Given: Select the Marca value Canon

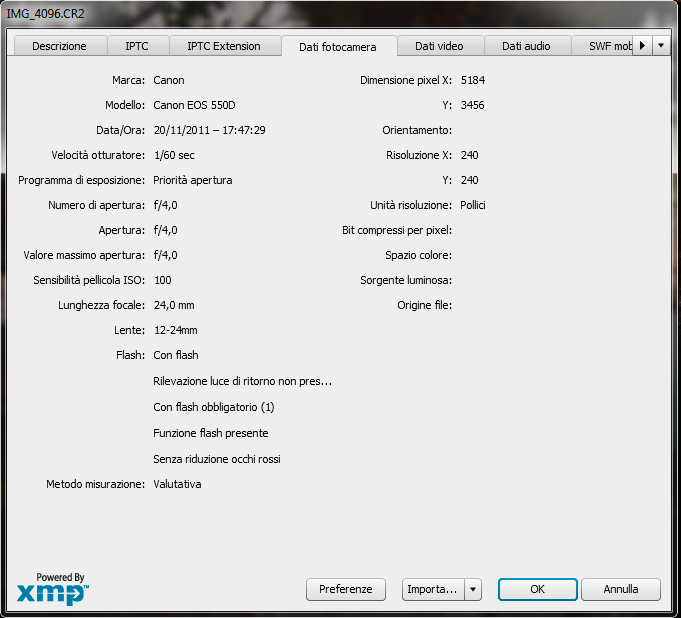Looking at the screenshot, I should click(x=169, y=80).
